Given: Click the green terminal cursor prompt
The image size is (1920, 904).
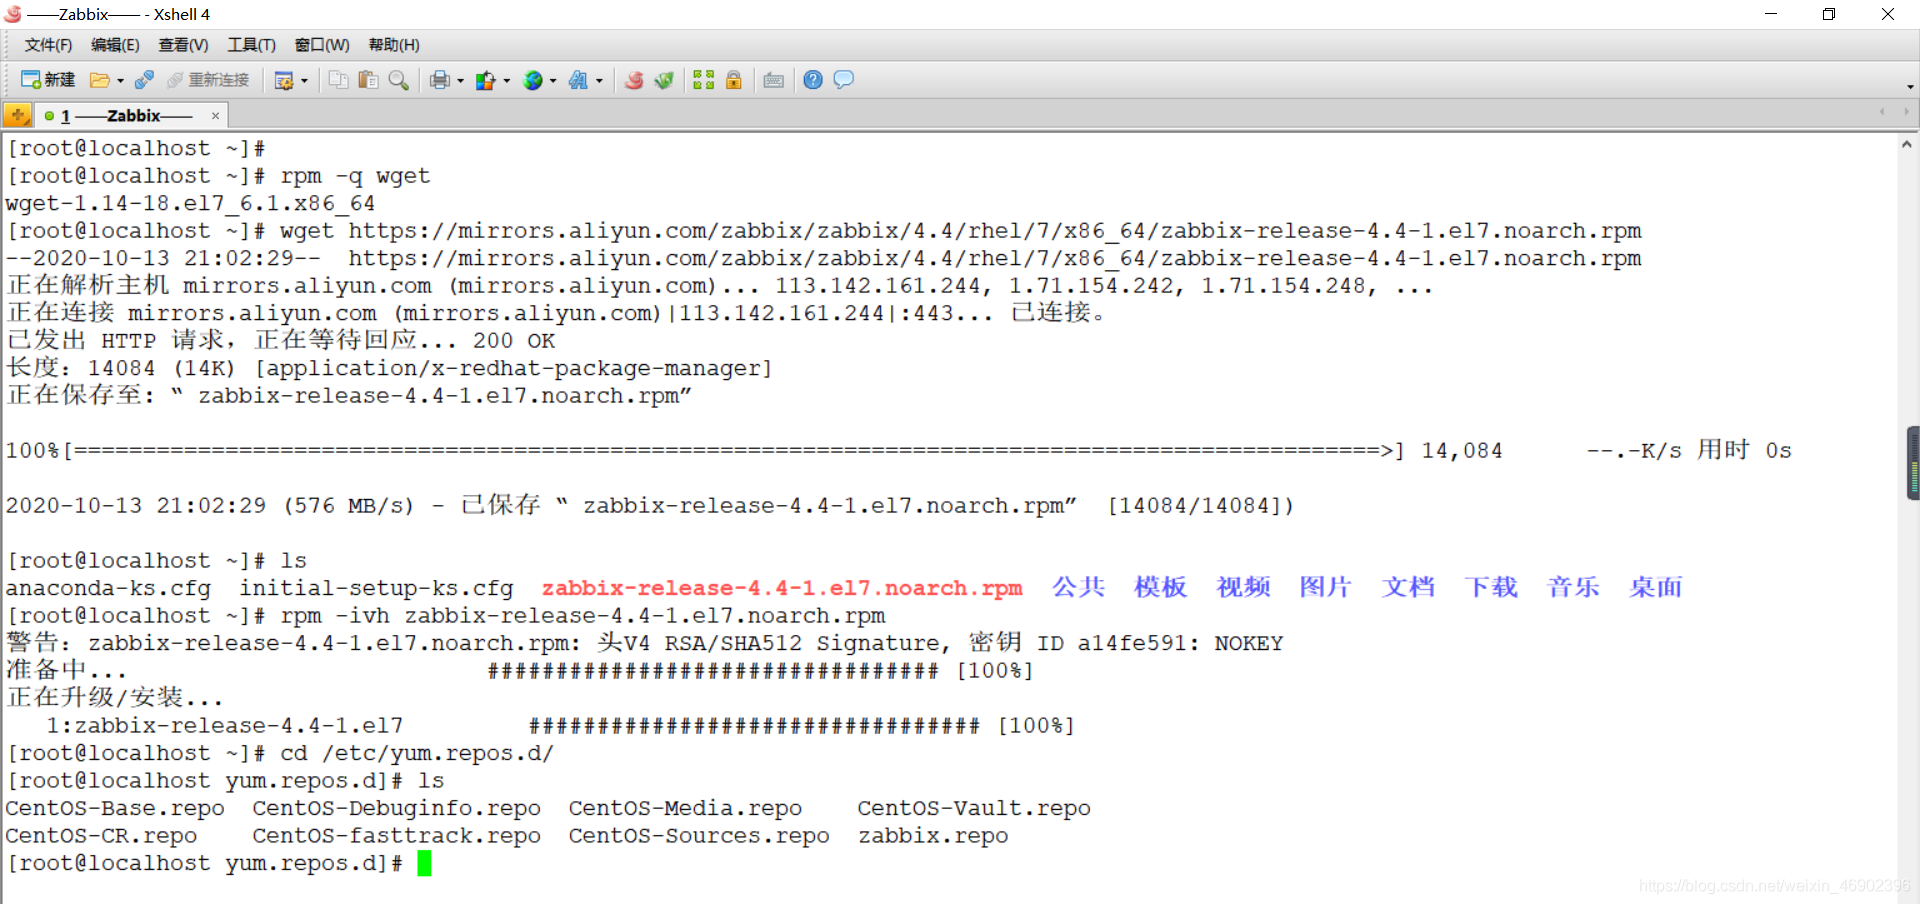Looking at the screenshot, I should 424,863.
